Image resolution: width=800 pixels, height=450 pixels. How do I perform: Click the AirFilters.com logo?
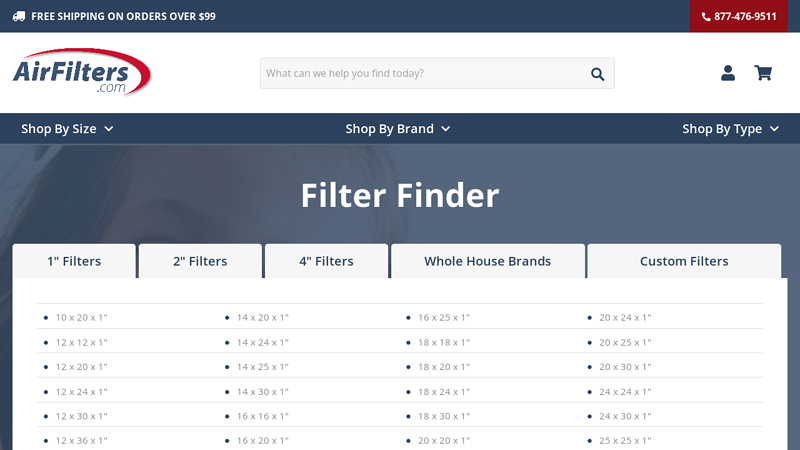[x=82, y=72]
